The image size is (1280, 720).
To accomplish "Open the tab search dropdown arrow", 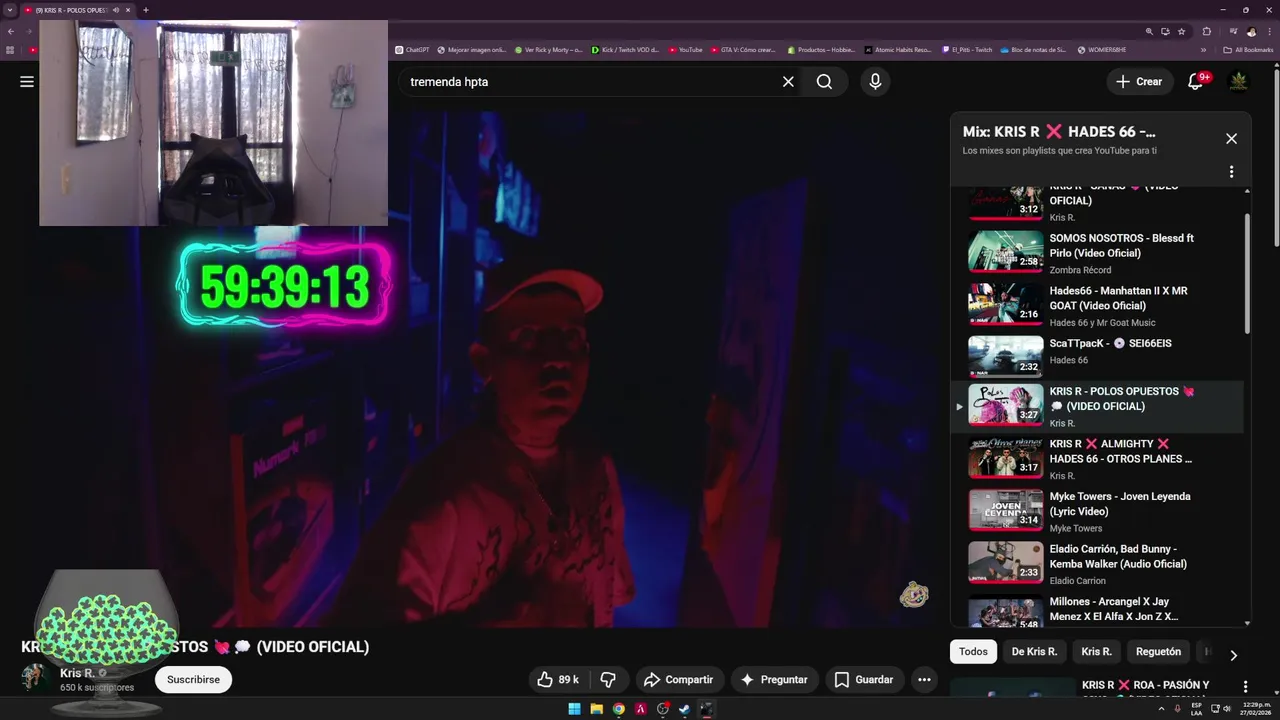I will pyautogui.click(x=10, y=10).
